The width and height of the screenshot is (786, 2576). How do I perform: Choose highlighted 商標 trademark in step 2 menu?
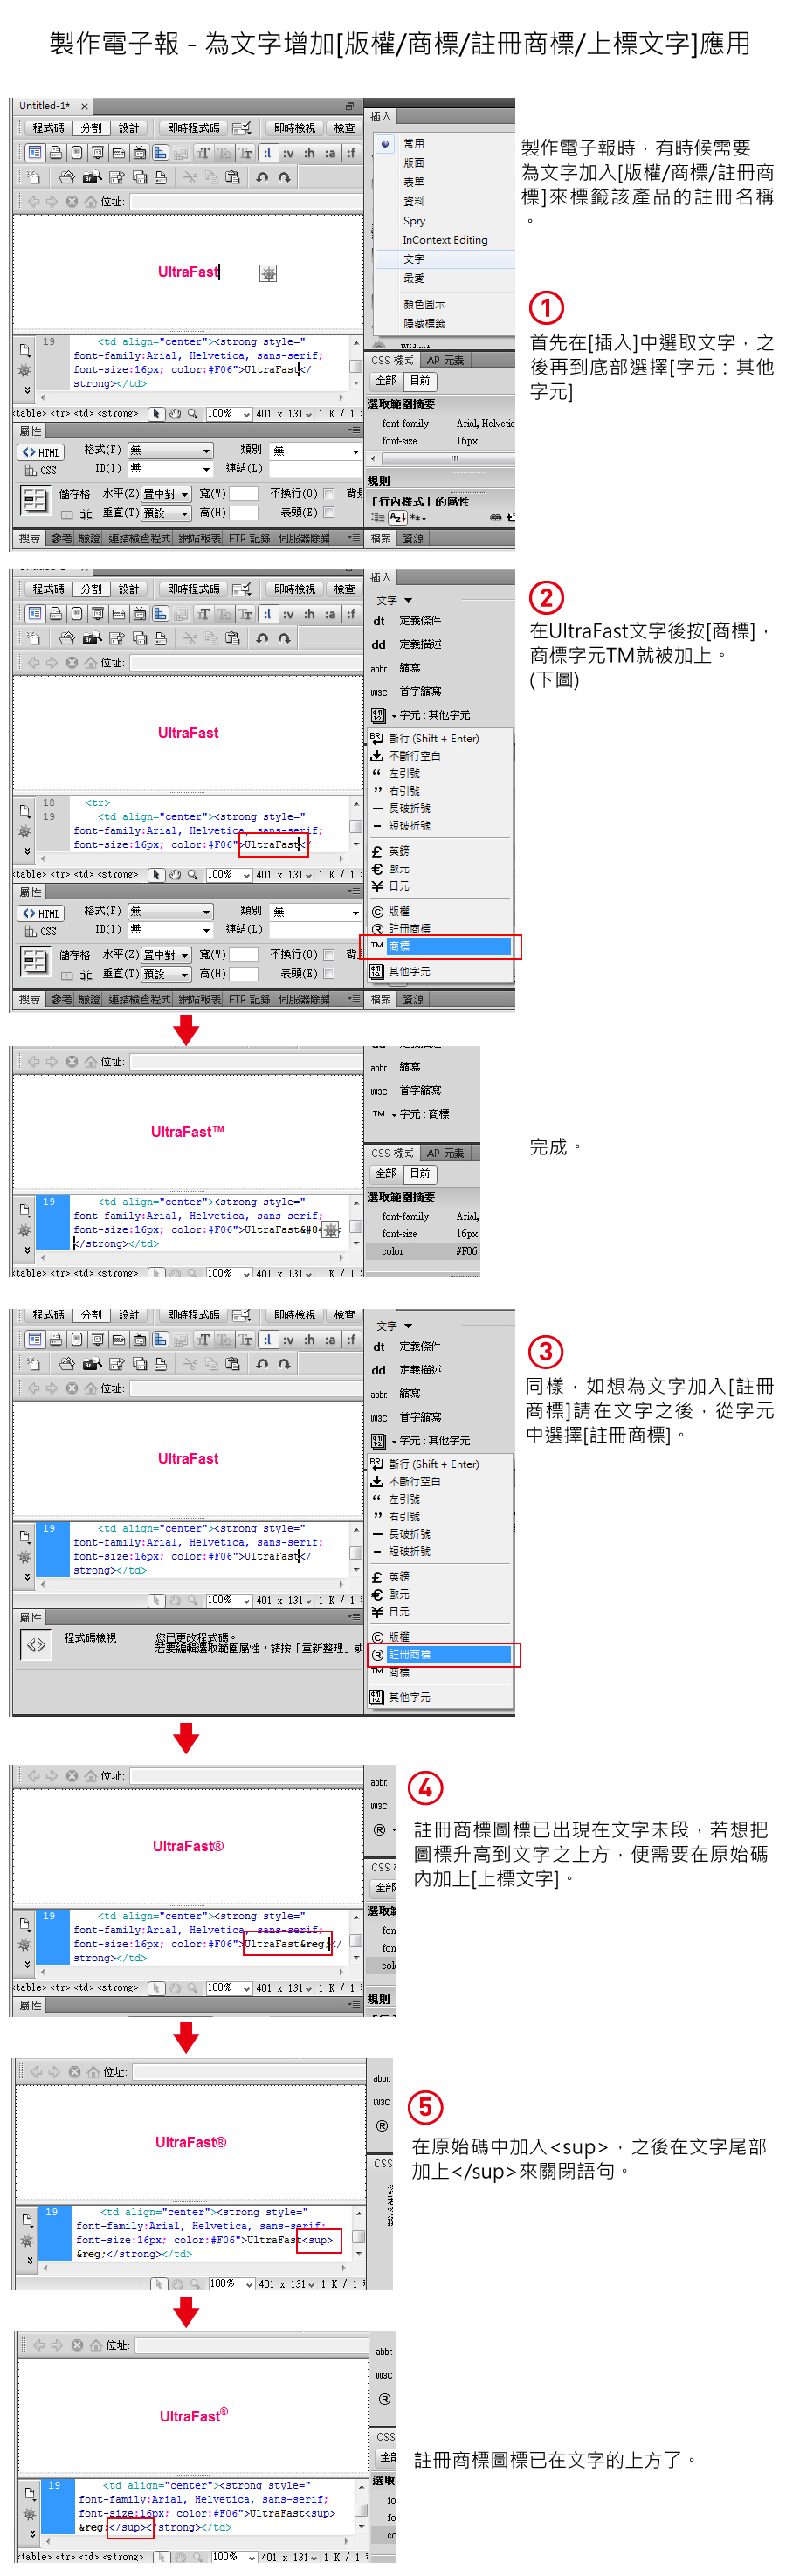tap(440, 946)
